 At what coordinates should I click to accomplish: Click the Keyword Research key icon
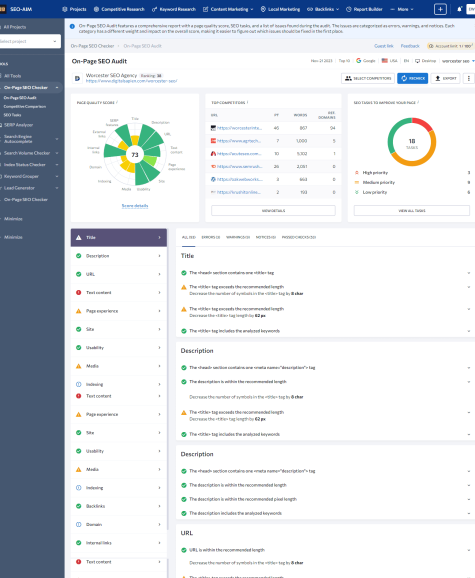[154, 9]
